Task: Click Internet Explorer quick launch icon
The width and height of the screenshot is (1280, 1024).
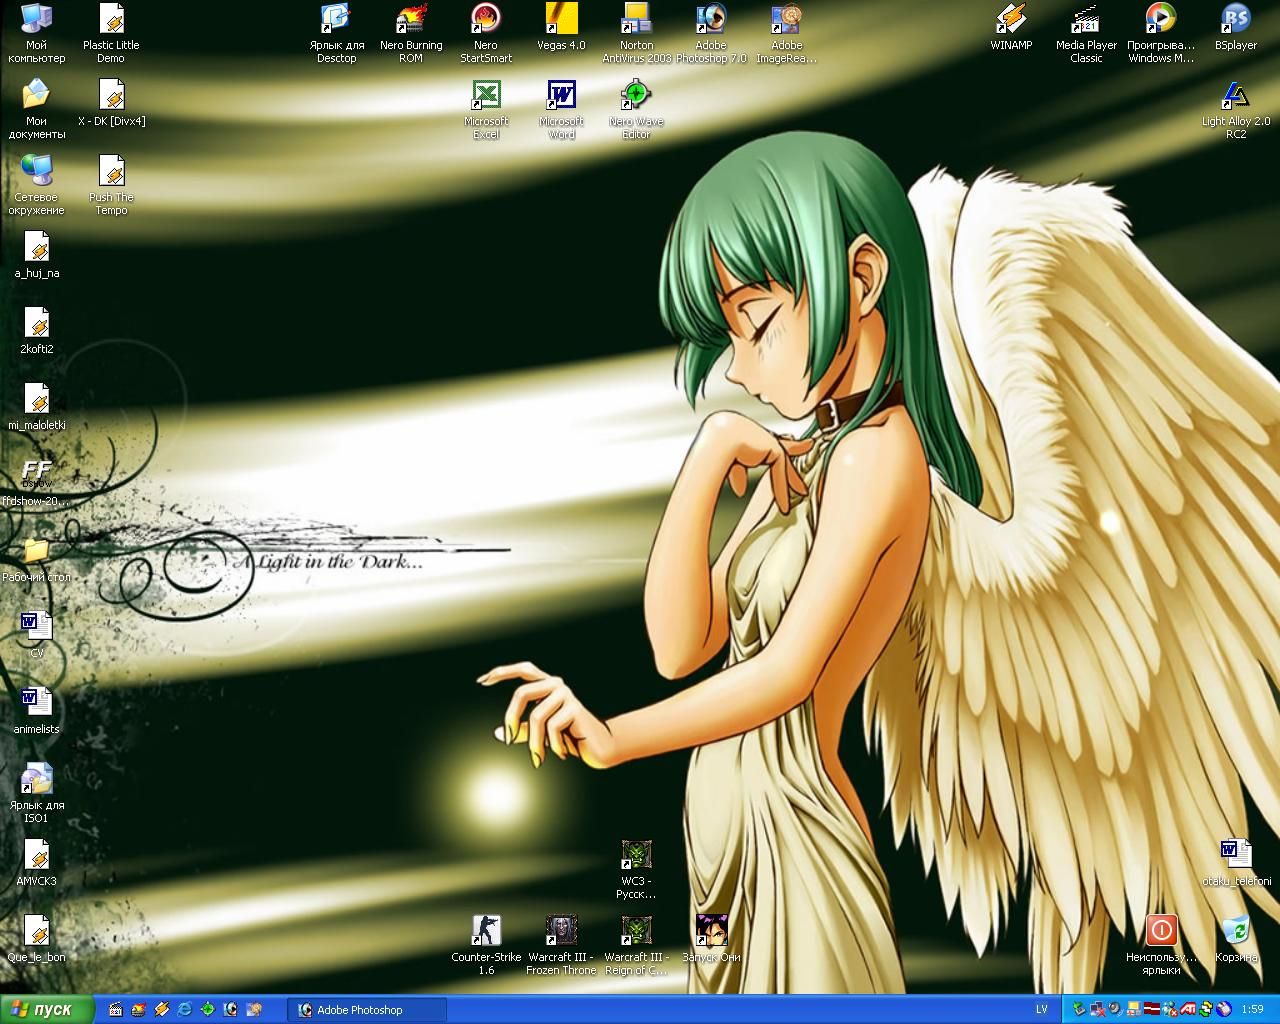Action: [x=184, y=1010]
